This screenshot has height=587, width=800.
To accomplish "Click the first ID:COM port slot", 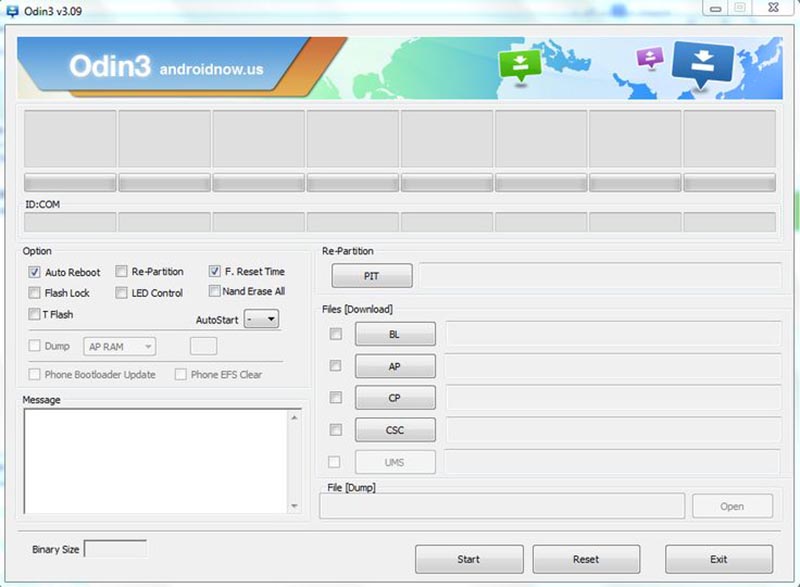I will pyautogui.click(x=70, y=222).
